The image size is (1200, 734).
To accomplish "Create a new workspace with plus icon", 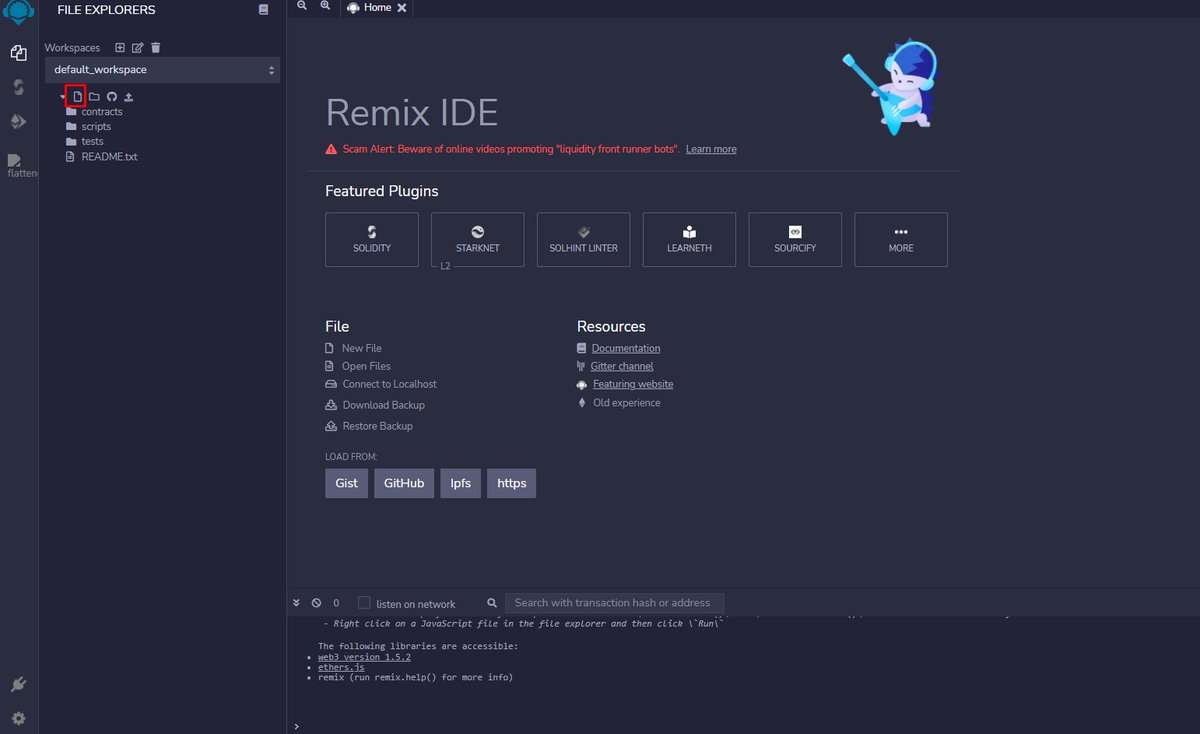I will point(120,48).
